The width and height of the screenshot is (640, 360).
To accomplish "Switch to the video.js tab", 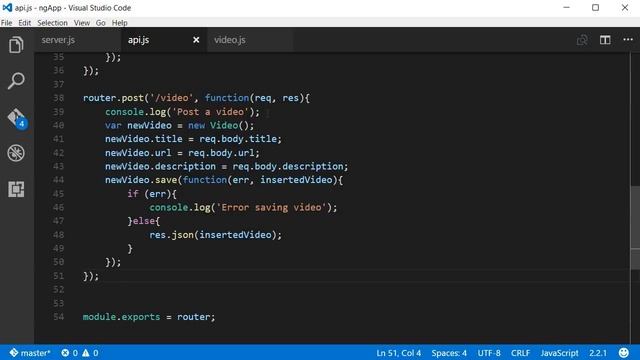I will 229,40.
